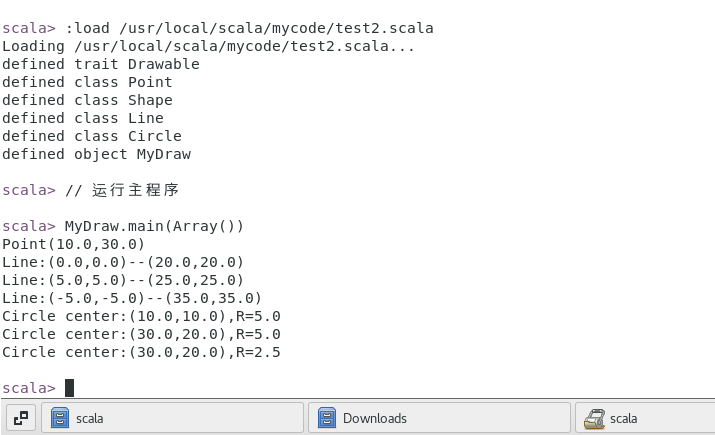Click the 'Loading test2.scala...' output line

tap(208, 46)
